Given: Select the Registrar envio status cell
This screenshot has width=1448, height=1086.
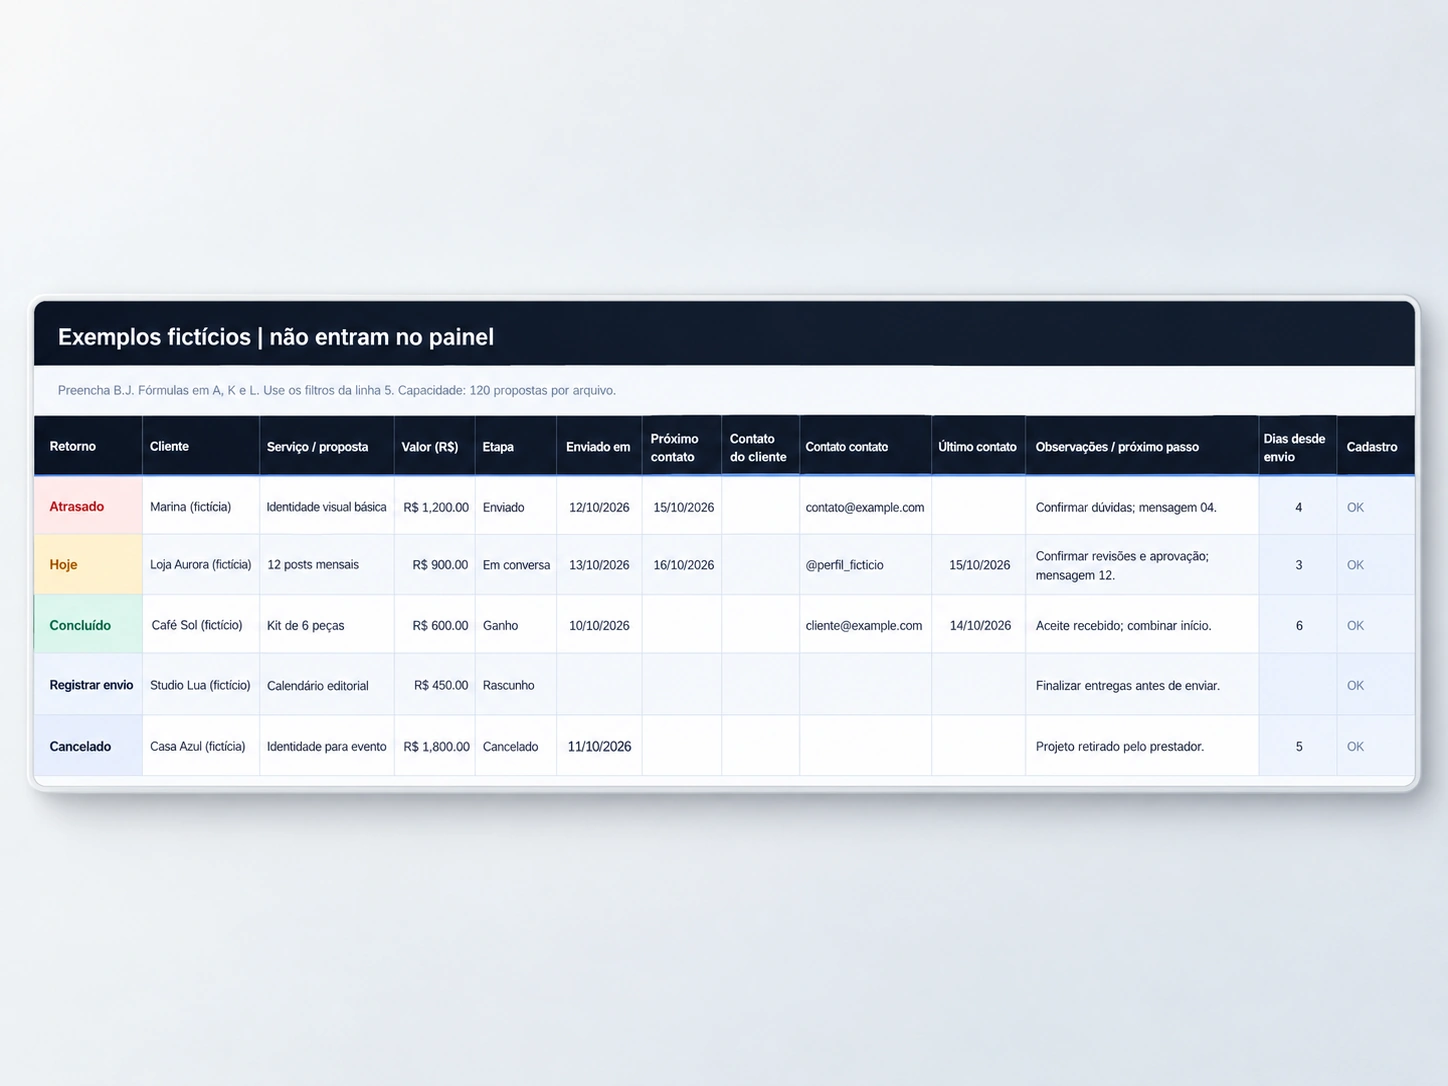Looking at the screenshot, I should click(x=88, y=685).
